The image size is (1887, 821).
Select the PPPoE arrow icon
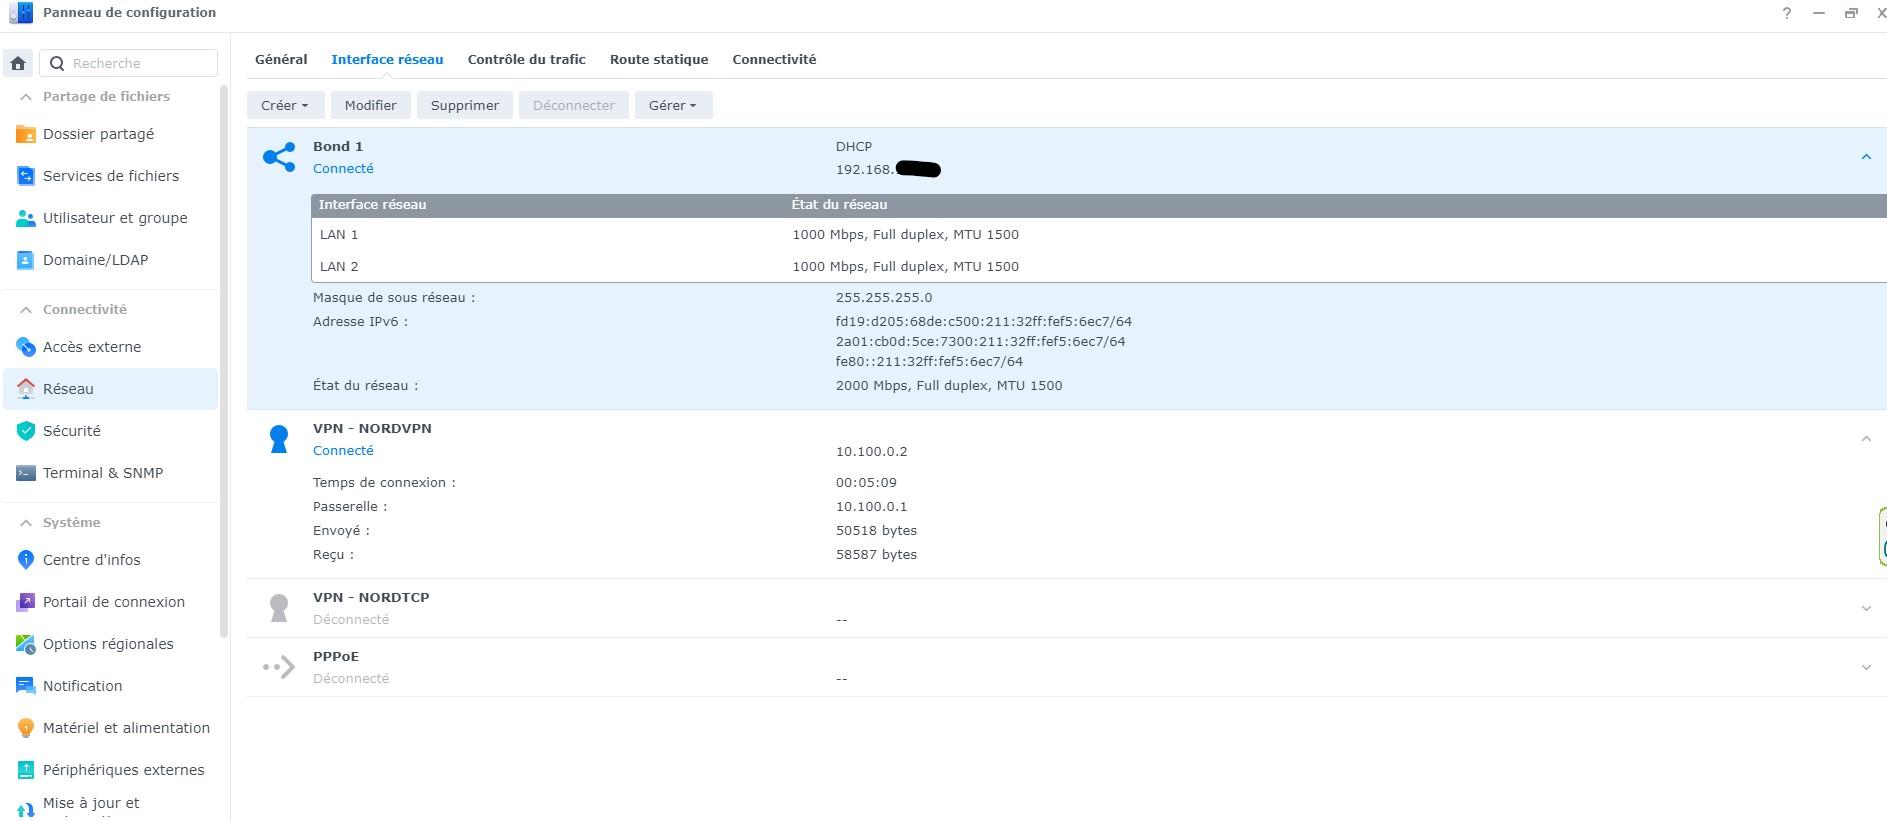279,667
